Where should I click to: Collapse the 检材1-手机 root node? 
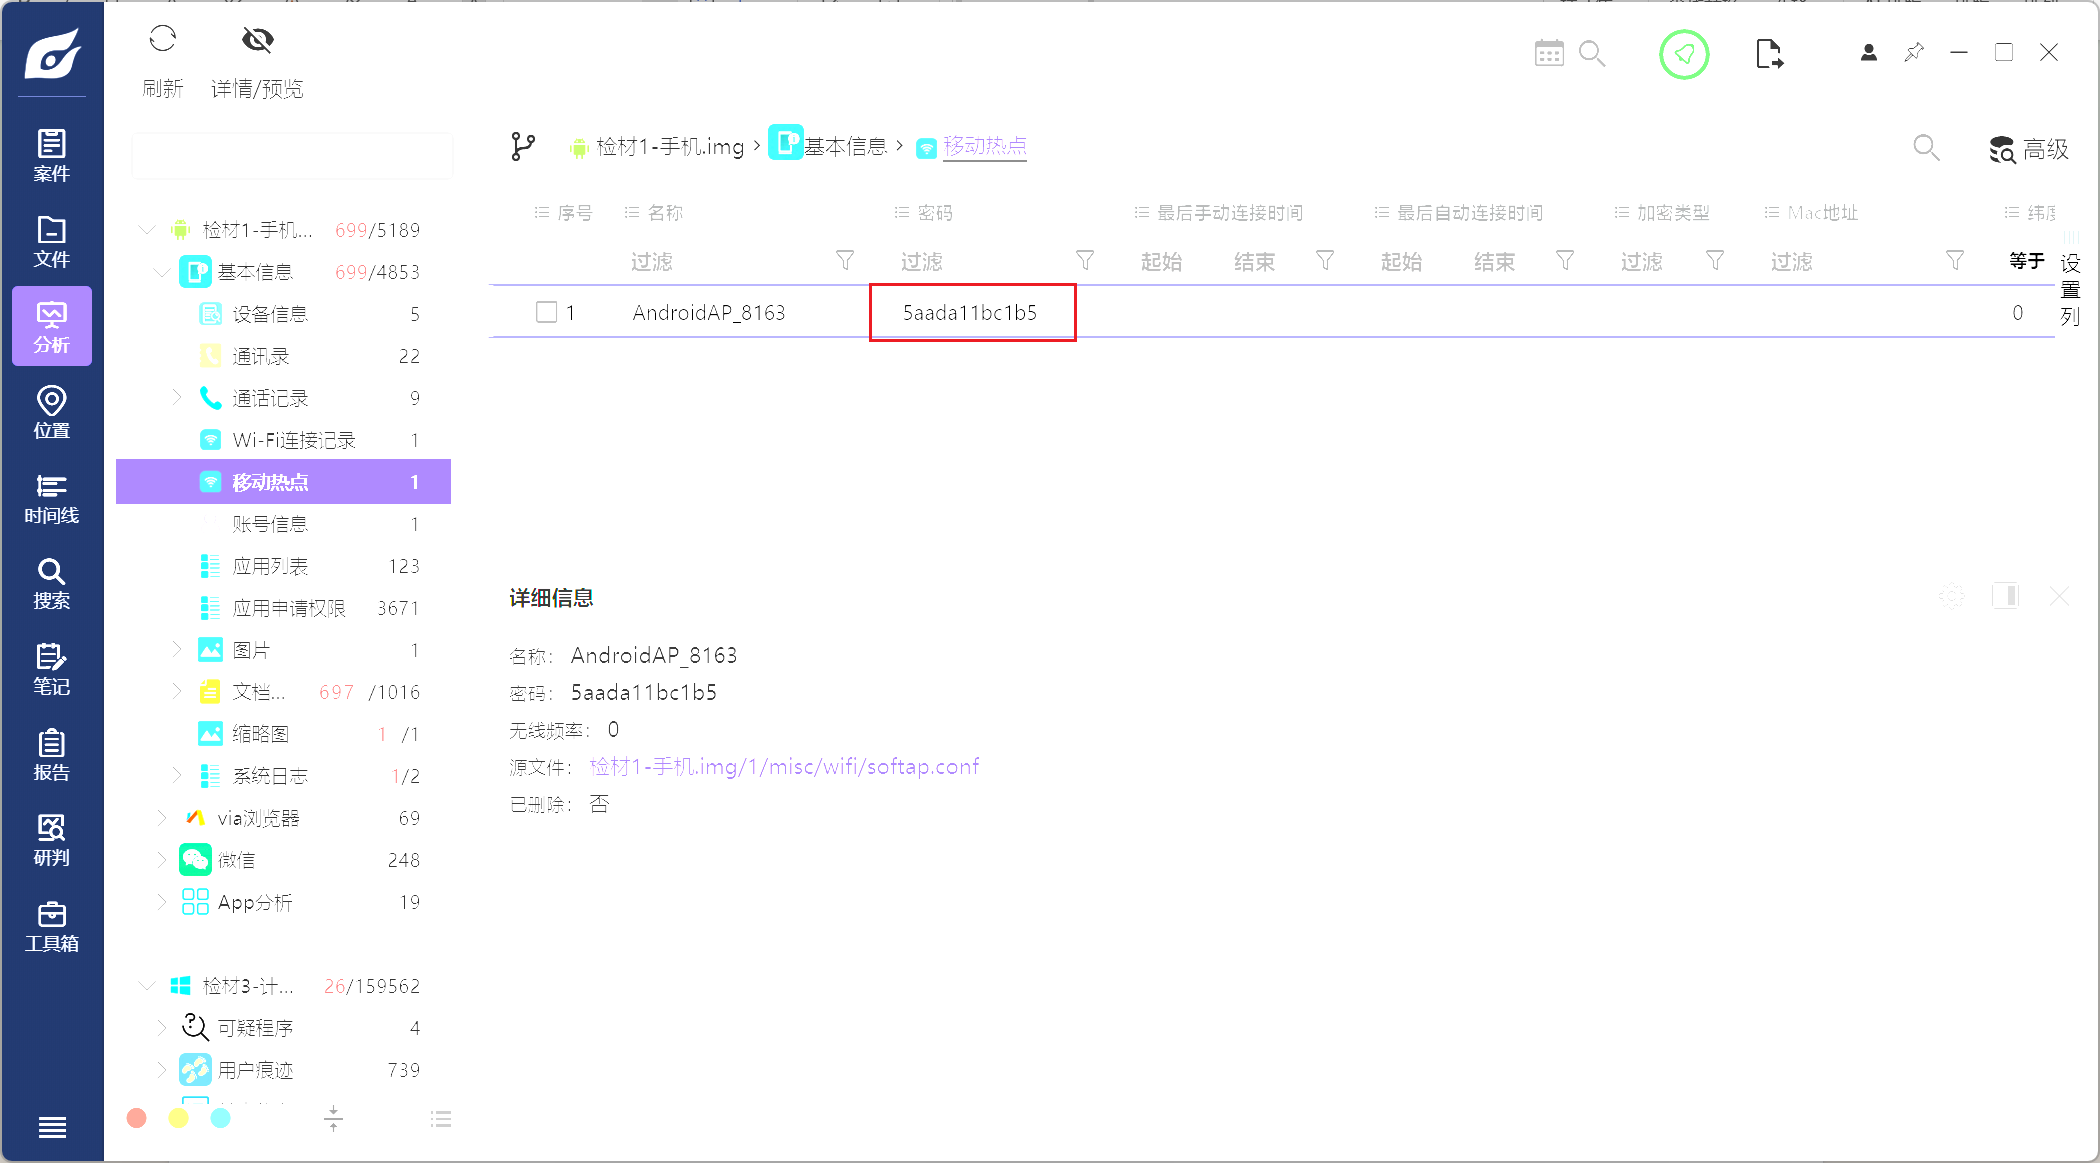click(147, 230)
